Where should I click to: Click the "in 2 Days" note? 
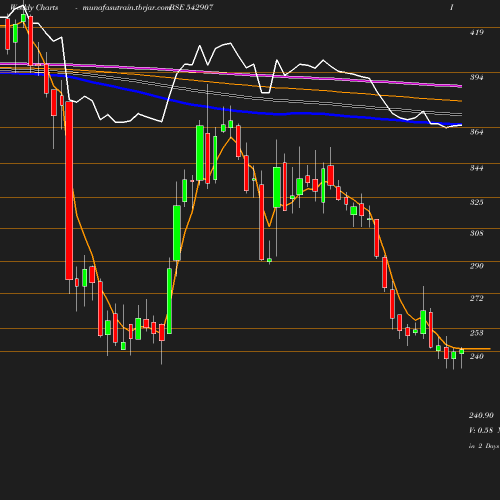point(484,446)
